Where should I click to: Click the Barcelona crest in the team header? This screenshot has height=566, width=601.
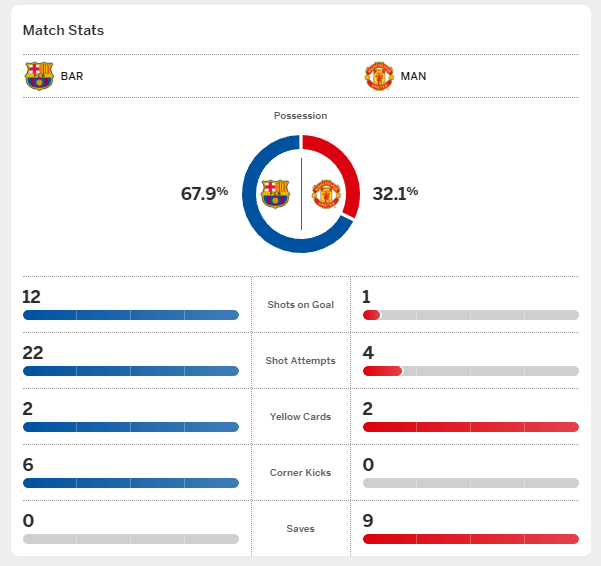(39, 76)
